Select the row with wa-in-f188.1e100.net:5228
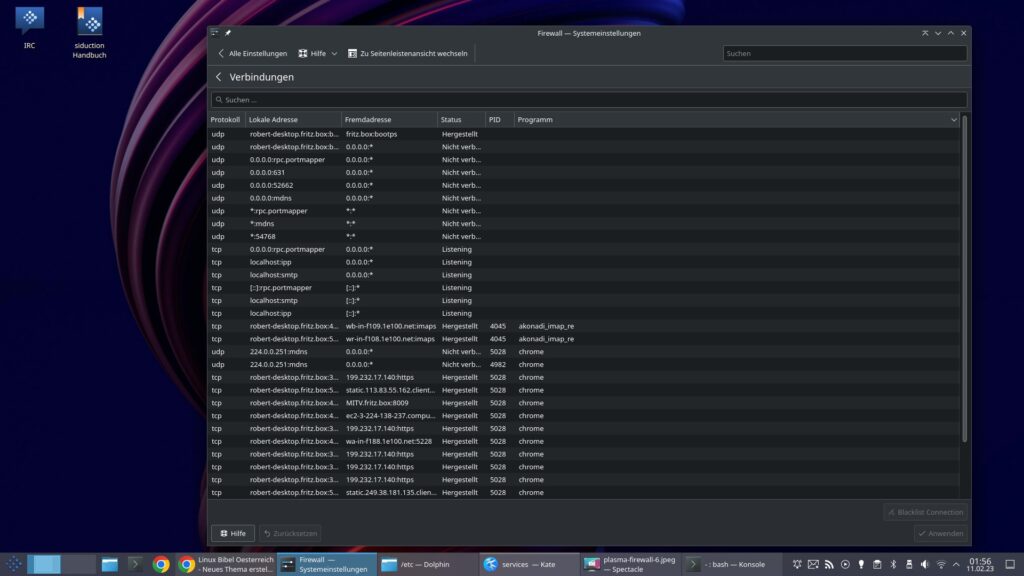1024x576 pixels. [x=584, y=441]
